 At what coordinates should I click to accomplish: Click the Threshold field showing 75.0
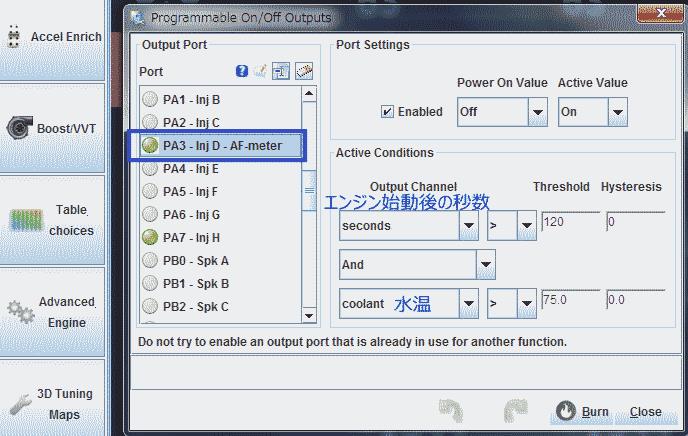570,300
